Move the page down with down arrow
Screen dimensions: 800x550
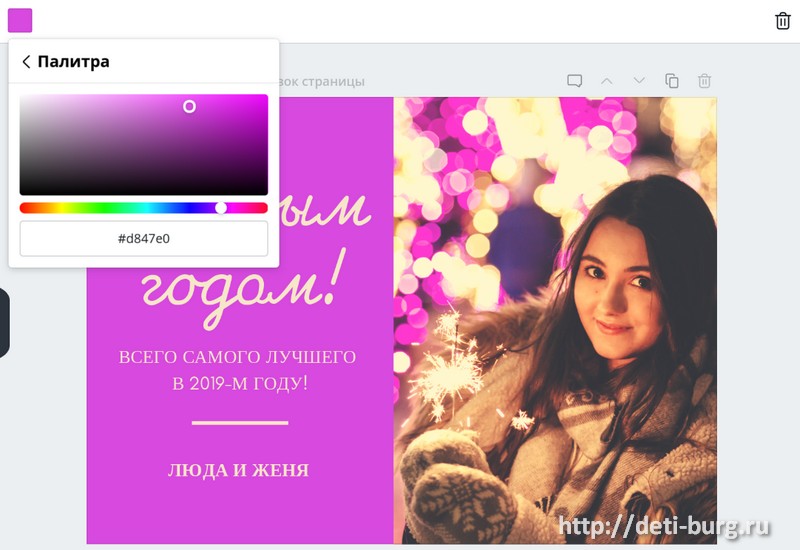click(639, 81)
